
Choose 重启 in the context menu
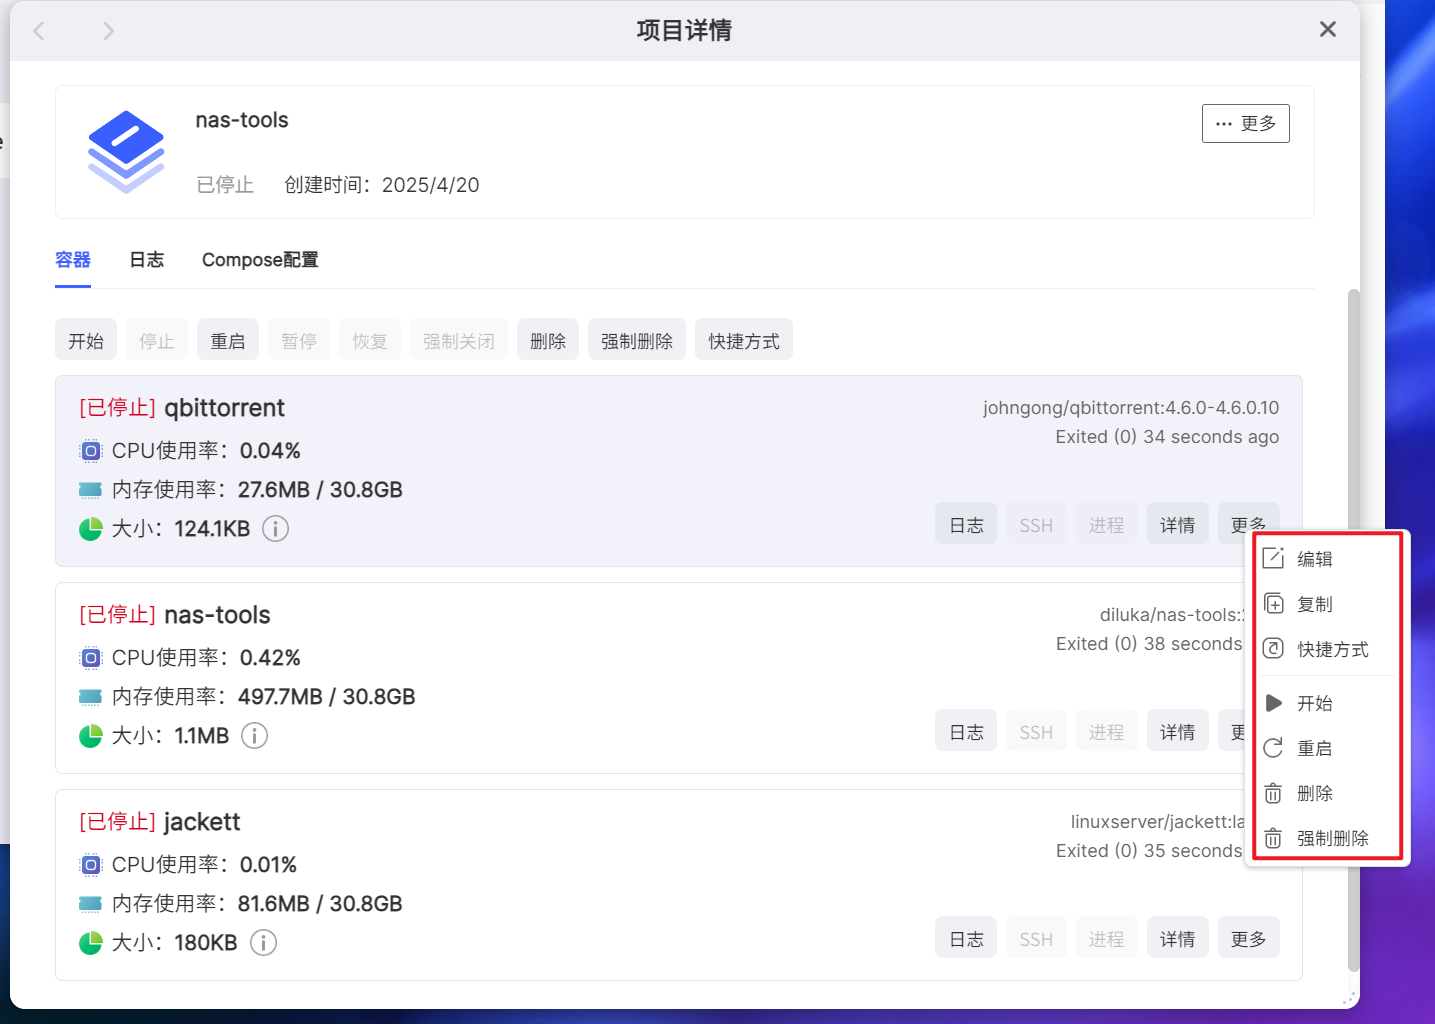point(1328,748)
